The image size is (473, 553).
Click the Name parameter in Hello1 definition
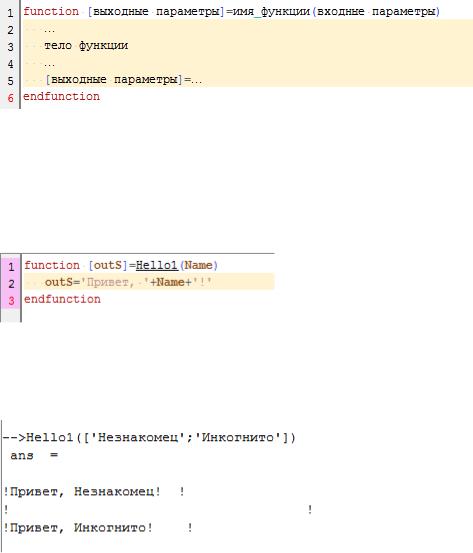click(x=199, y=265)
